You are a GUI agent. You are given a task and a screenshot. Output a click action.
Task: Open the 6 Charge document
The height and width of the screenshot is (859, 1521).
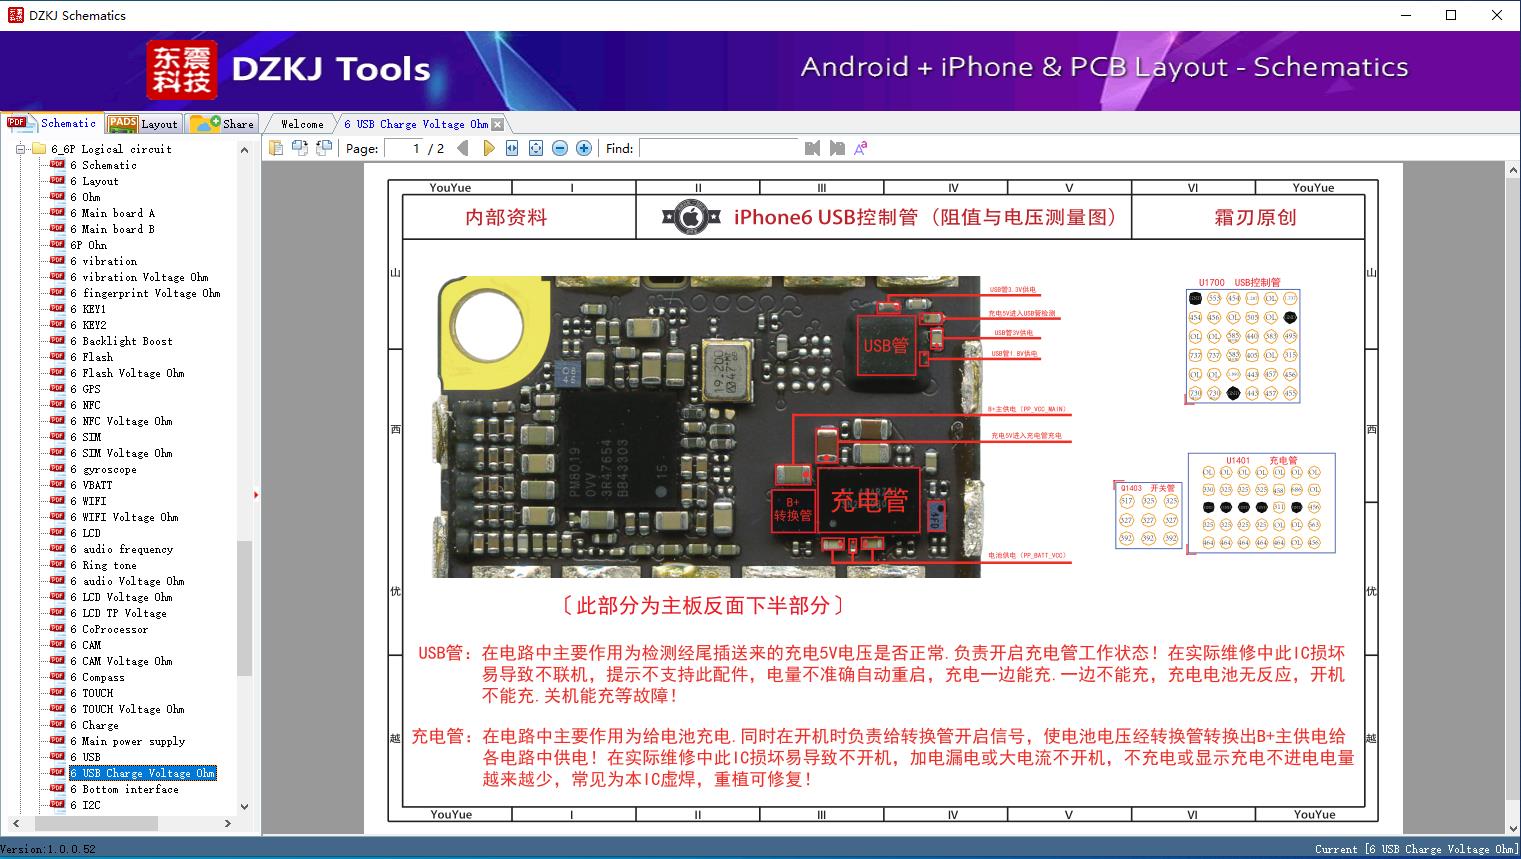click(x=94, y=725)
